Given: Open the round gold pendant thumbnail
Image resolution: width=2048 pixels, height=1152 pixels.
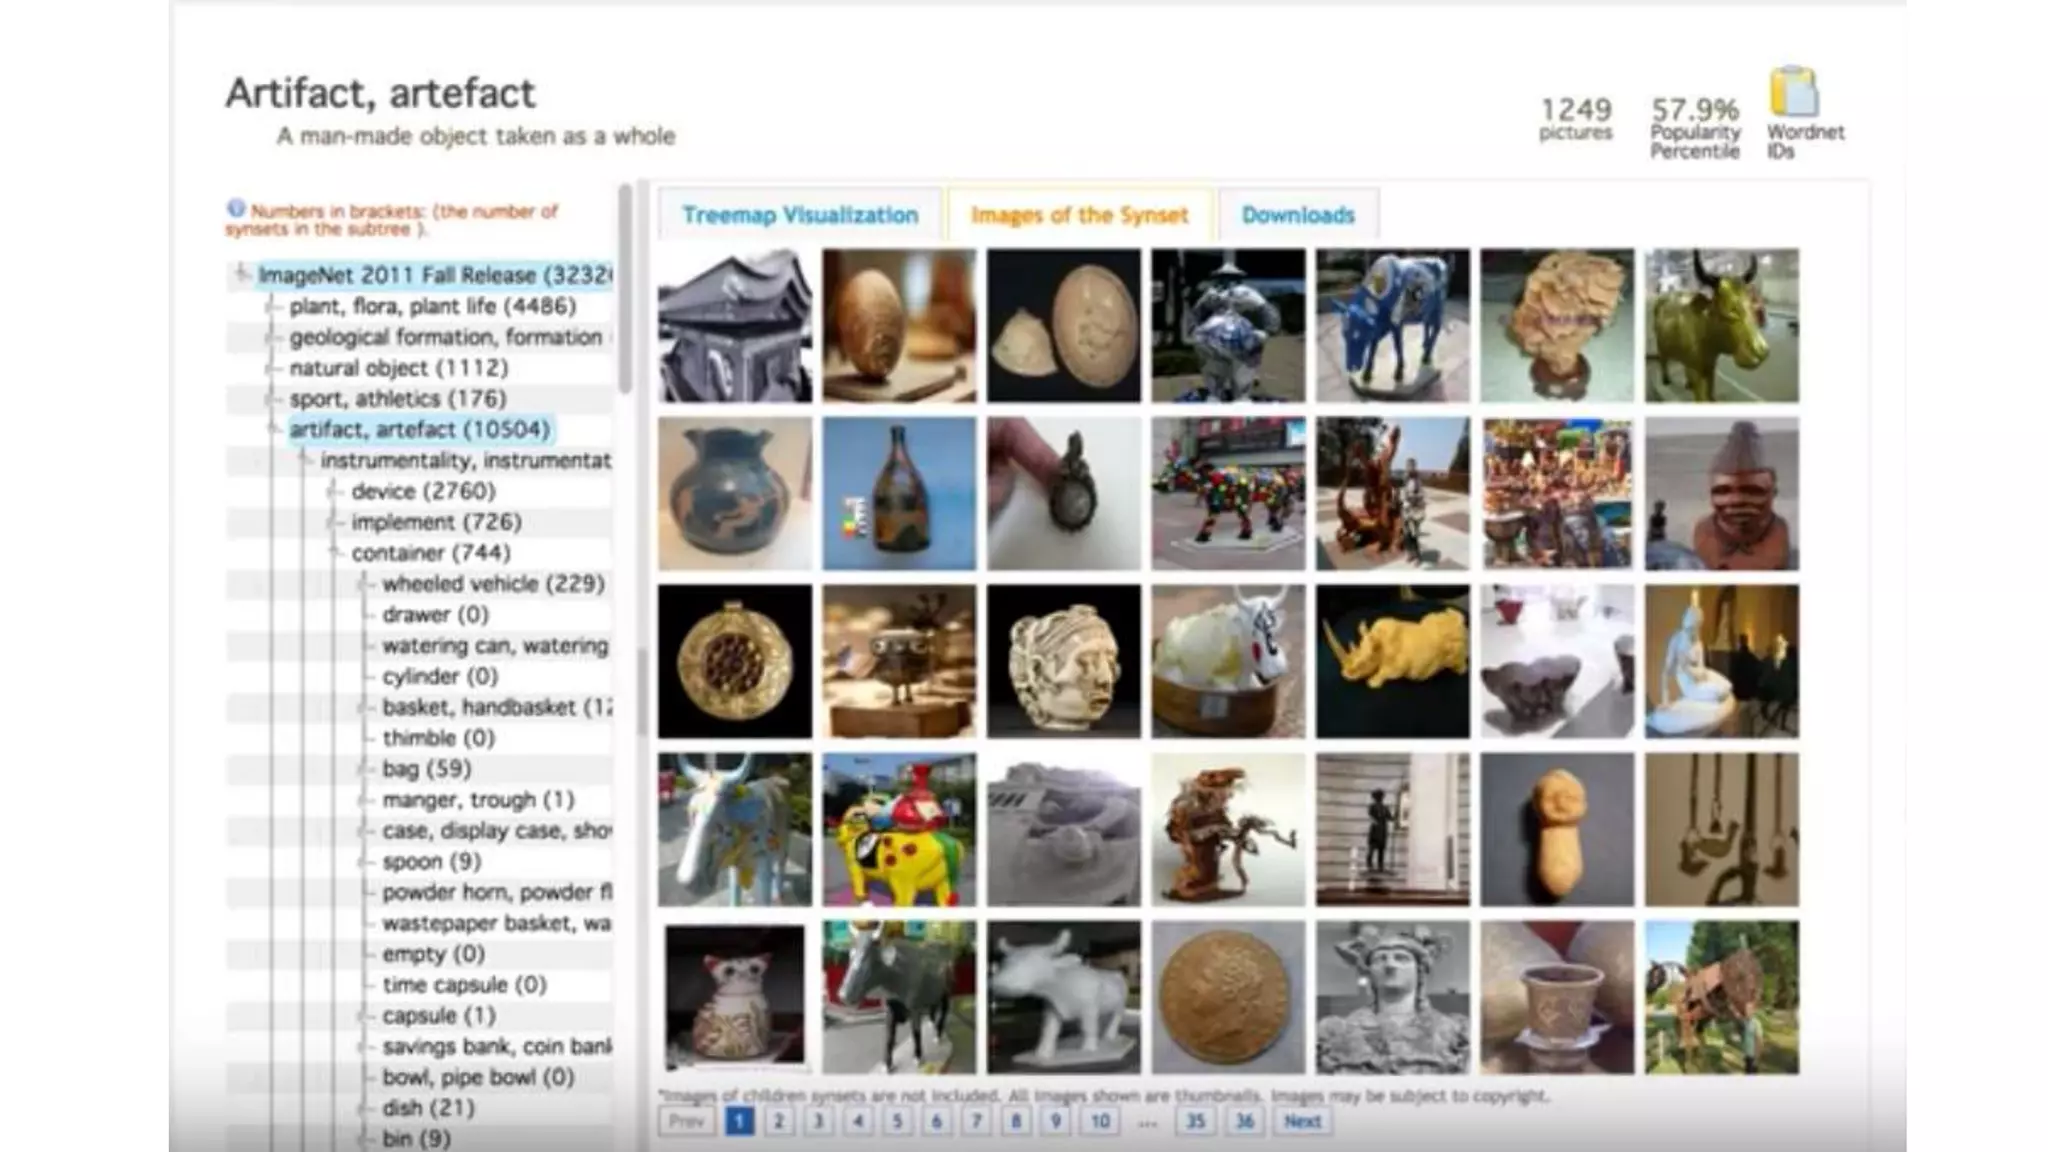Looking at the screenshot, I should click(x=735, y=662).
